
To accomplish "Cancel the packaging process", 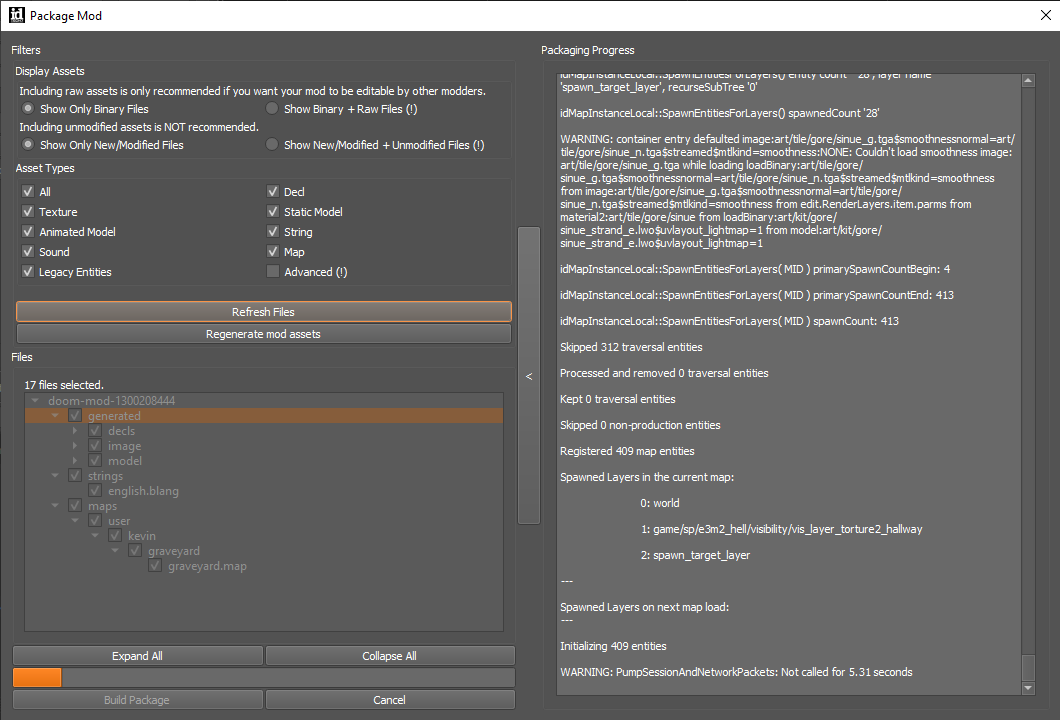I will tap(390, 700).
